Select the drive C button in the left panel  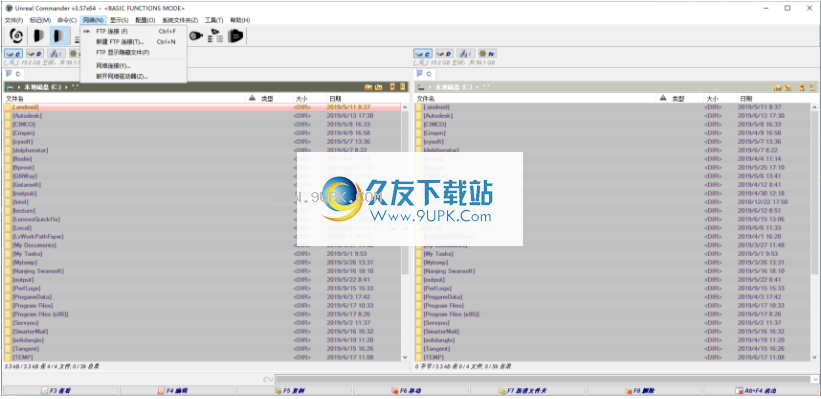[14, 53]
